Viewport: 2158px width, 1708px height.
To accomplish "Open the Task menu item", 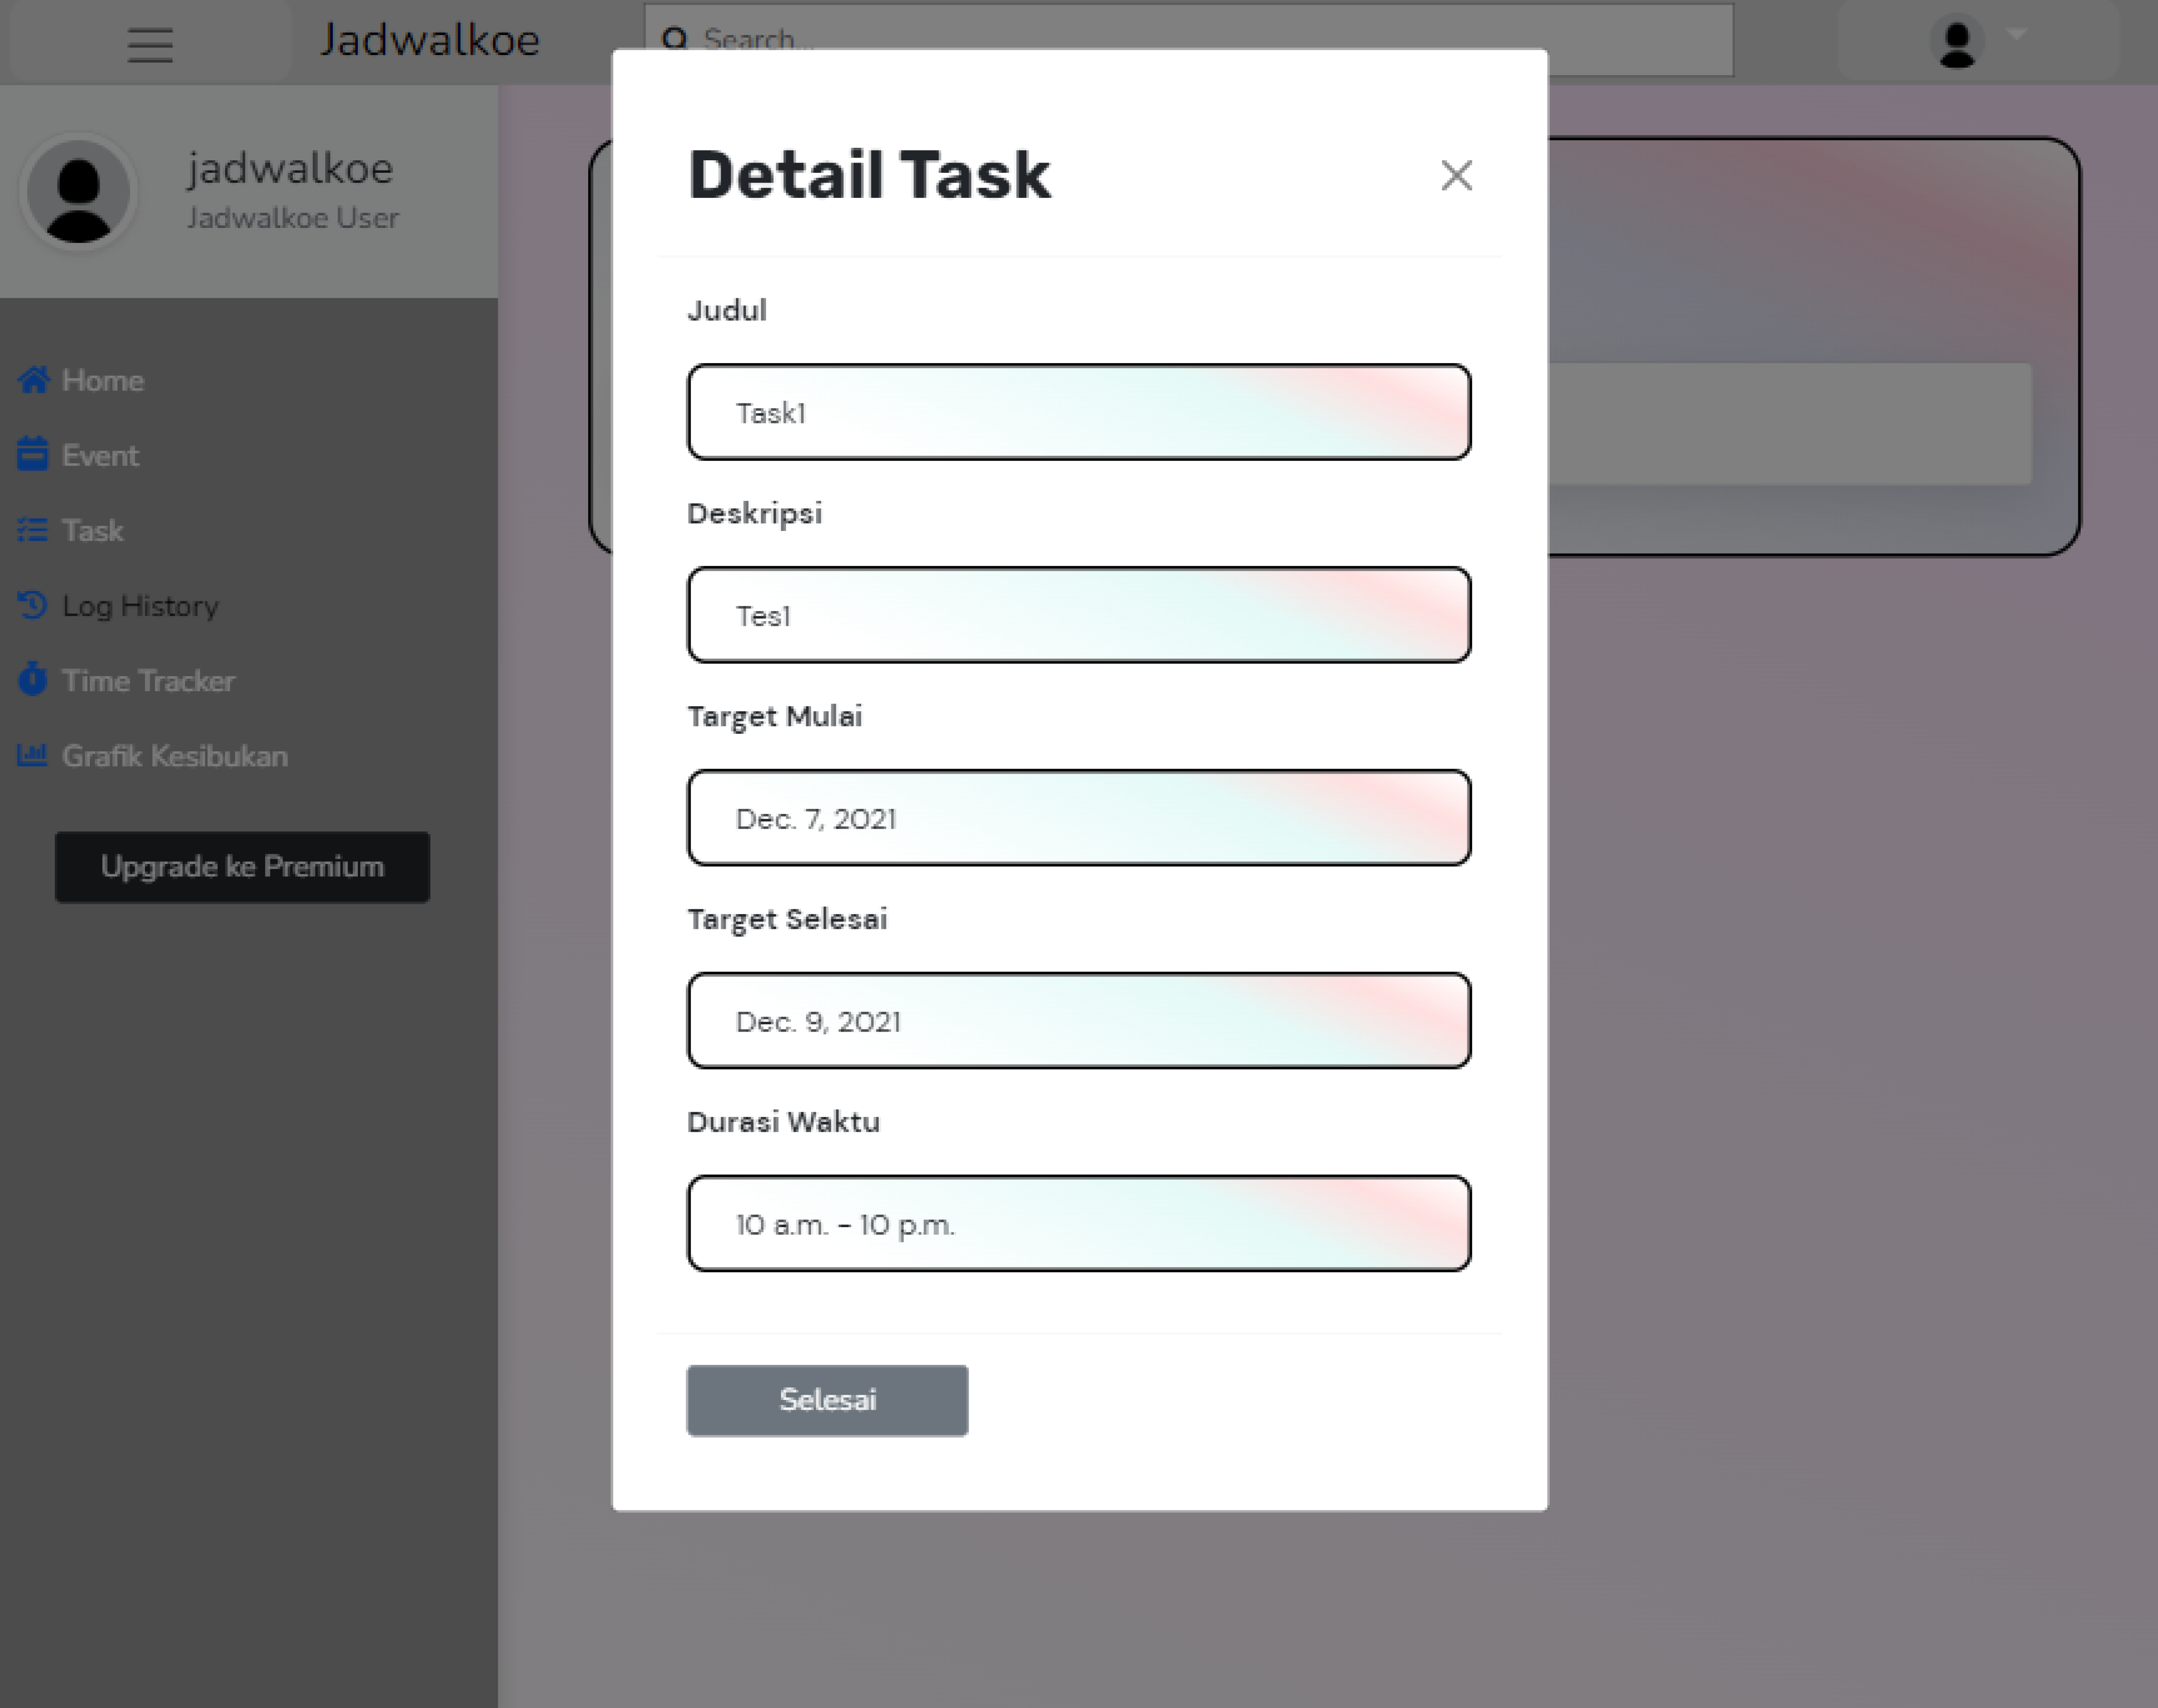I will 92,530.
